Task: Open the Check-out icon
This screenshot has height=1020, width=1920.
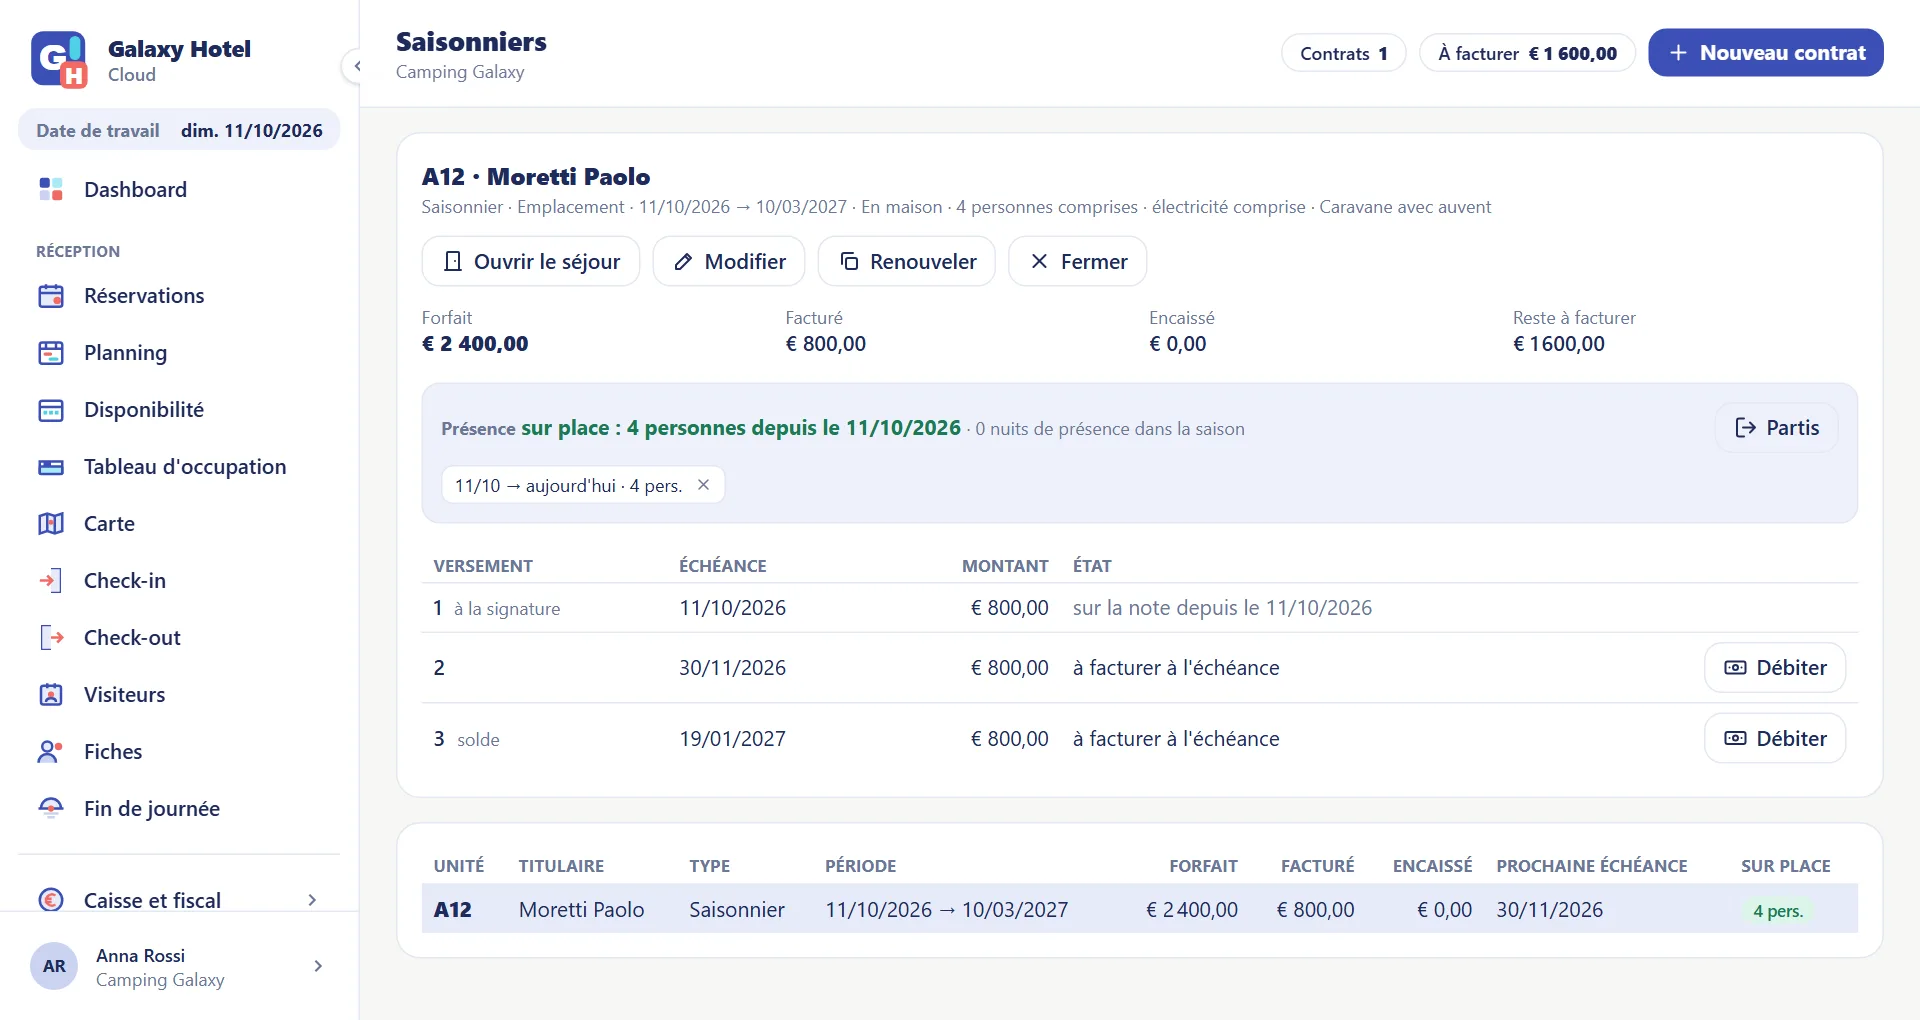Action: coord(51,638)
